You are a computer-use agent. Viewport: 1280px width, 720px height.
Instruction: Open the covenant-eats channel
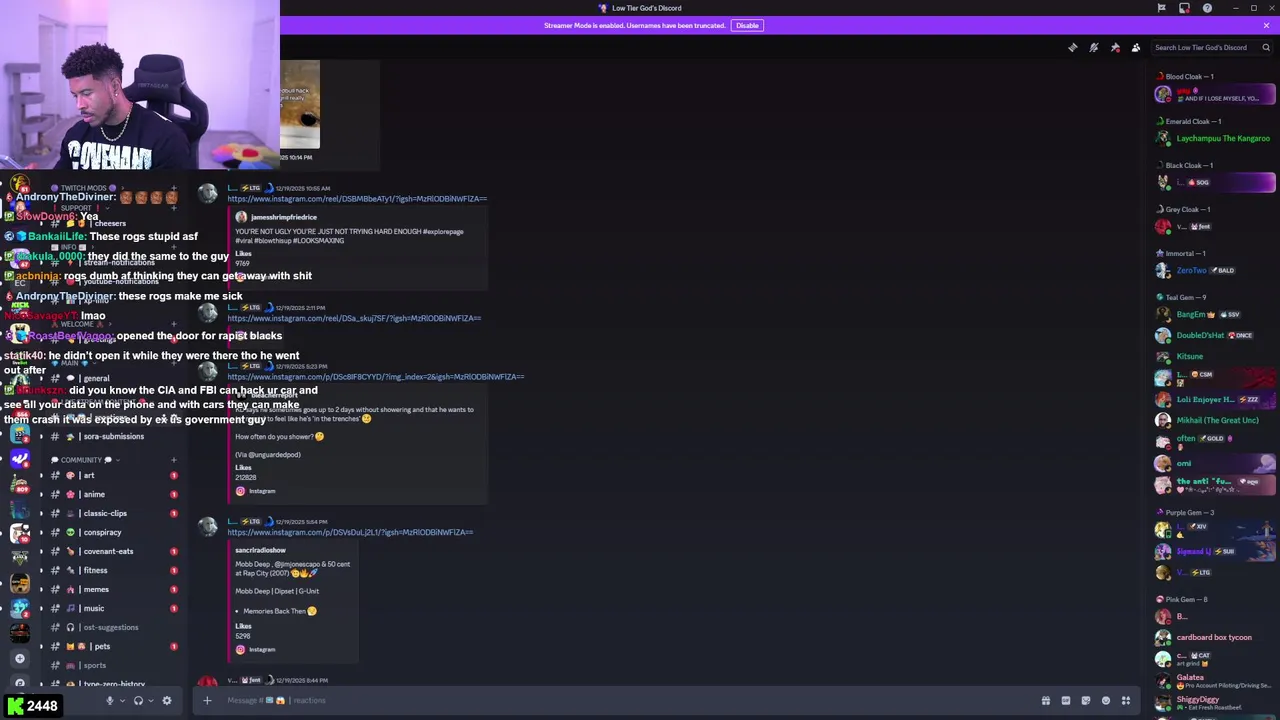(x=110, y=551)
